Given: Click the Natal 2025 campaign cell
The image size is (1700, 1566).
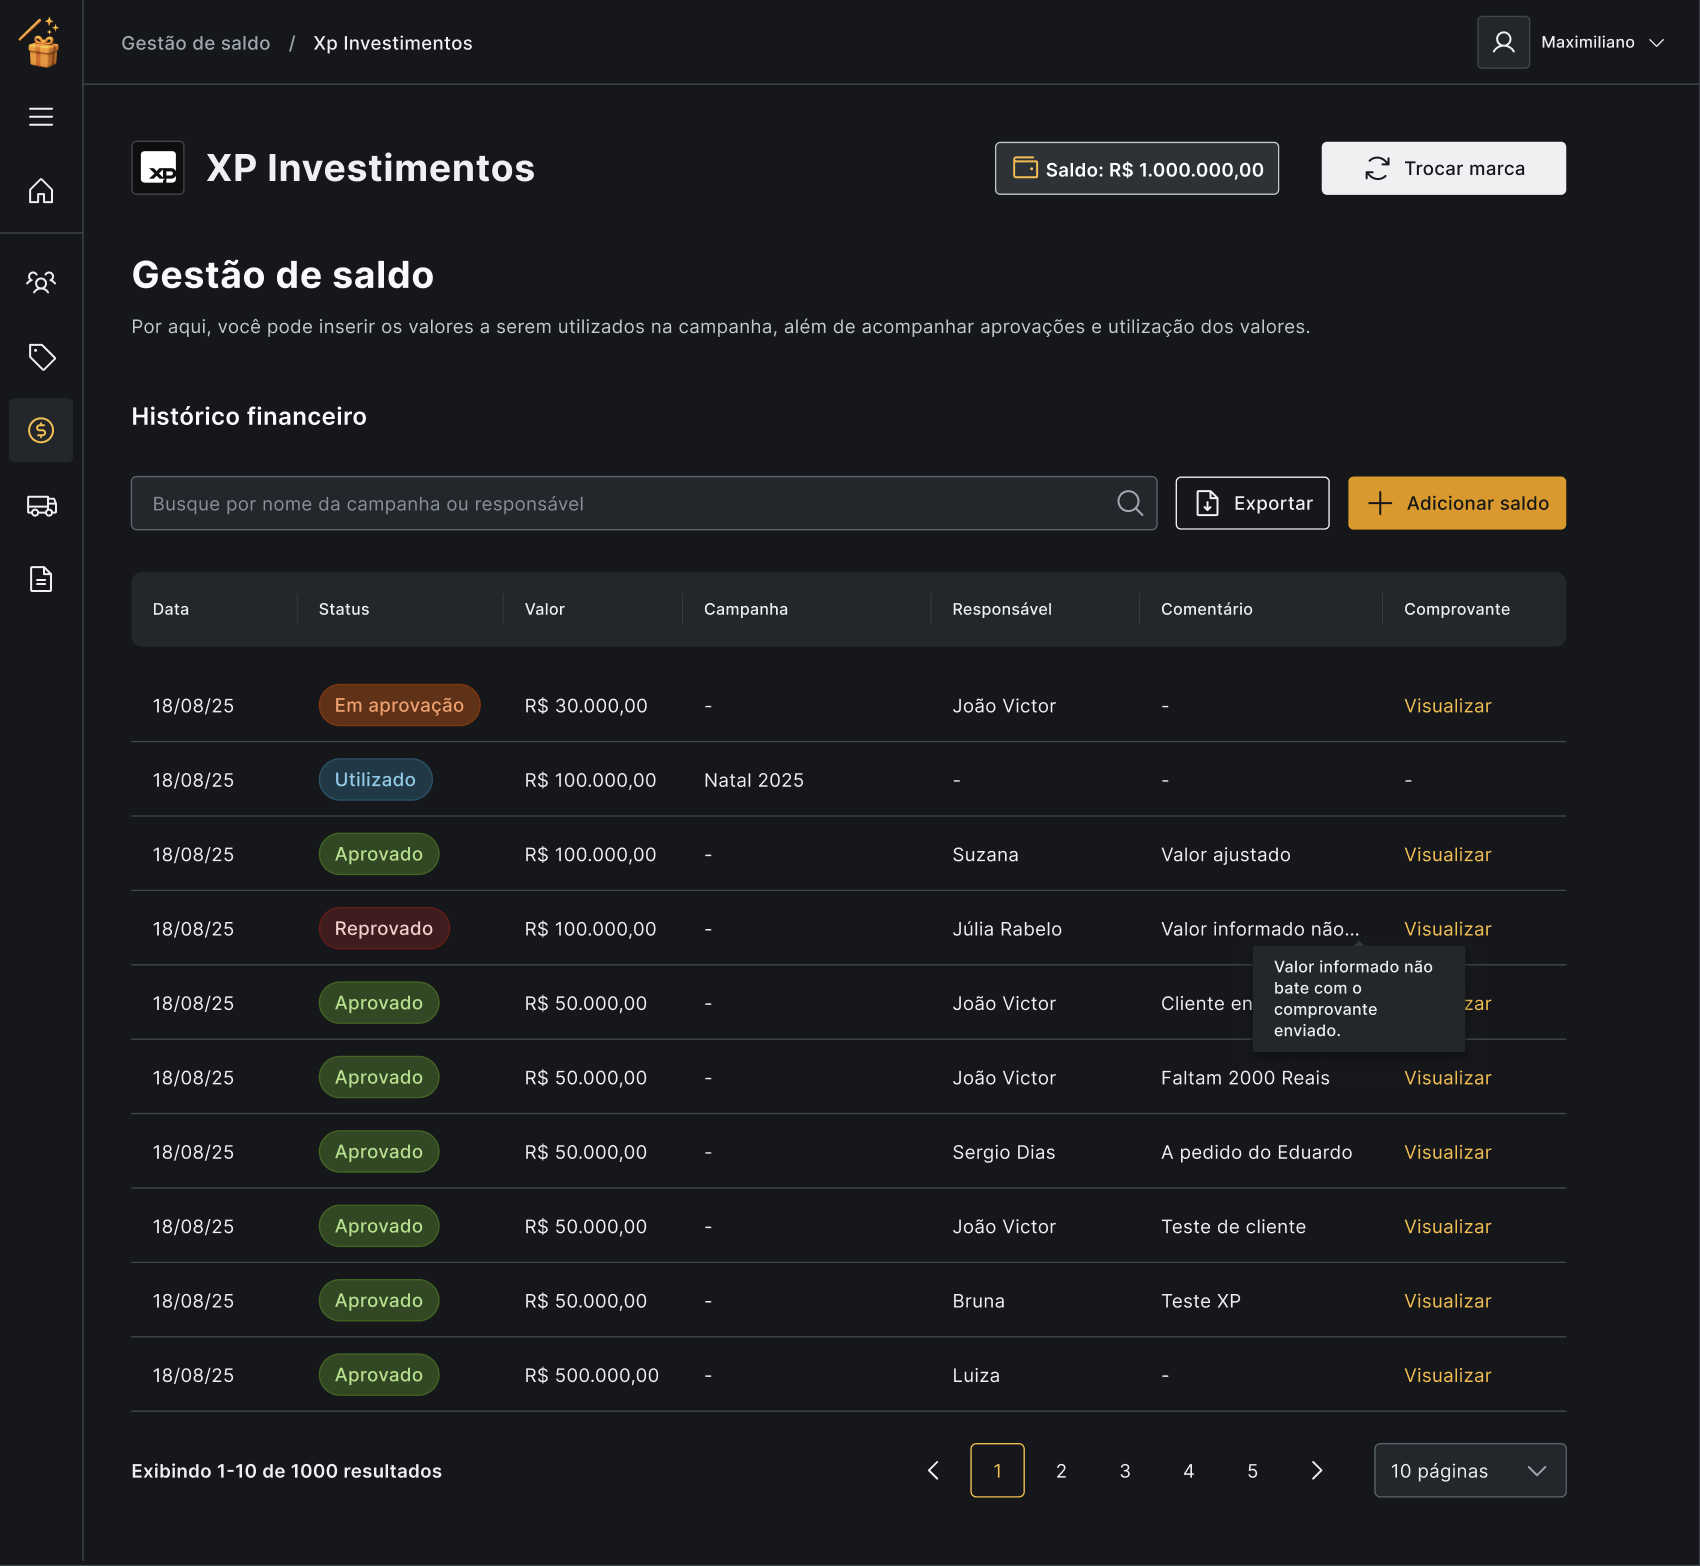Looking at the screenshot, I should click(754, 780).
